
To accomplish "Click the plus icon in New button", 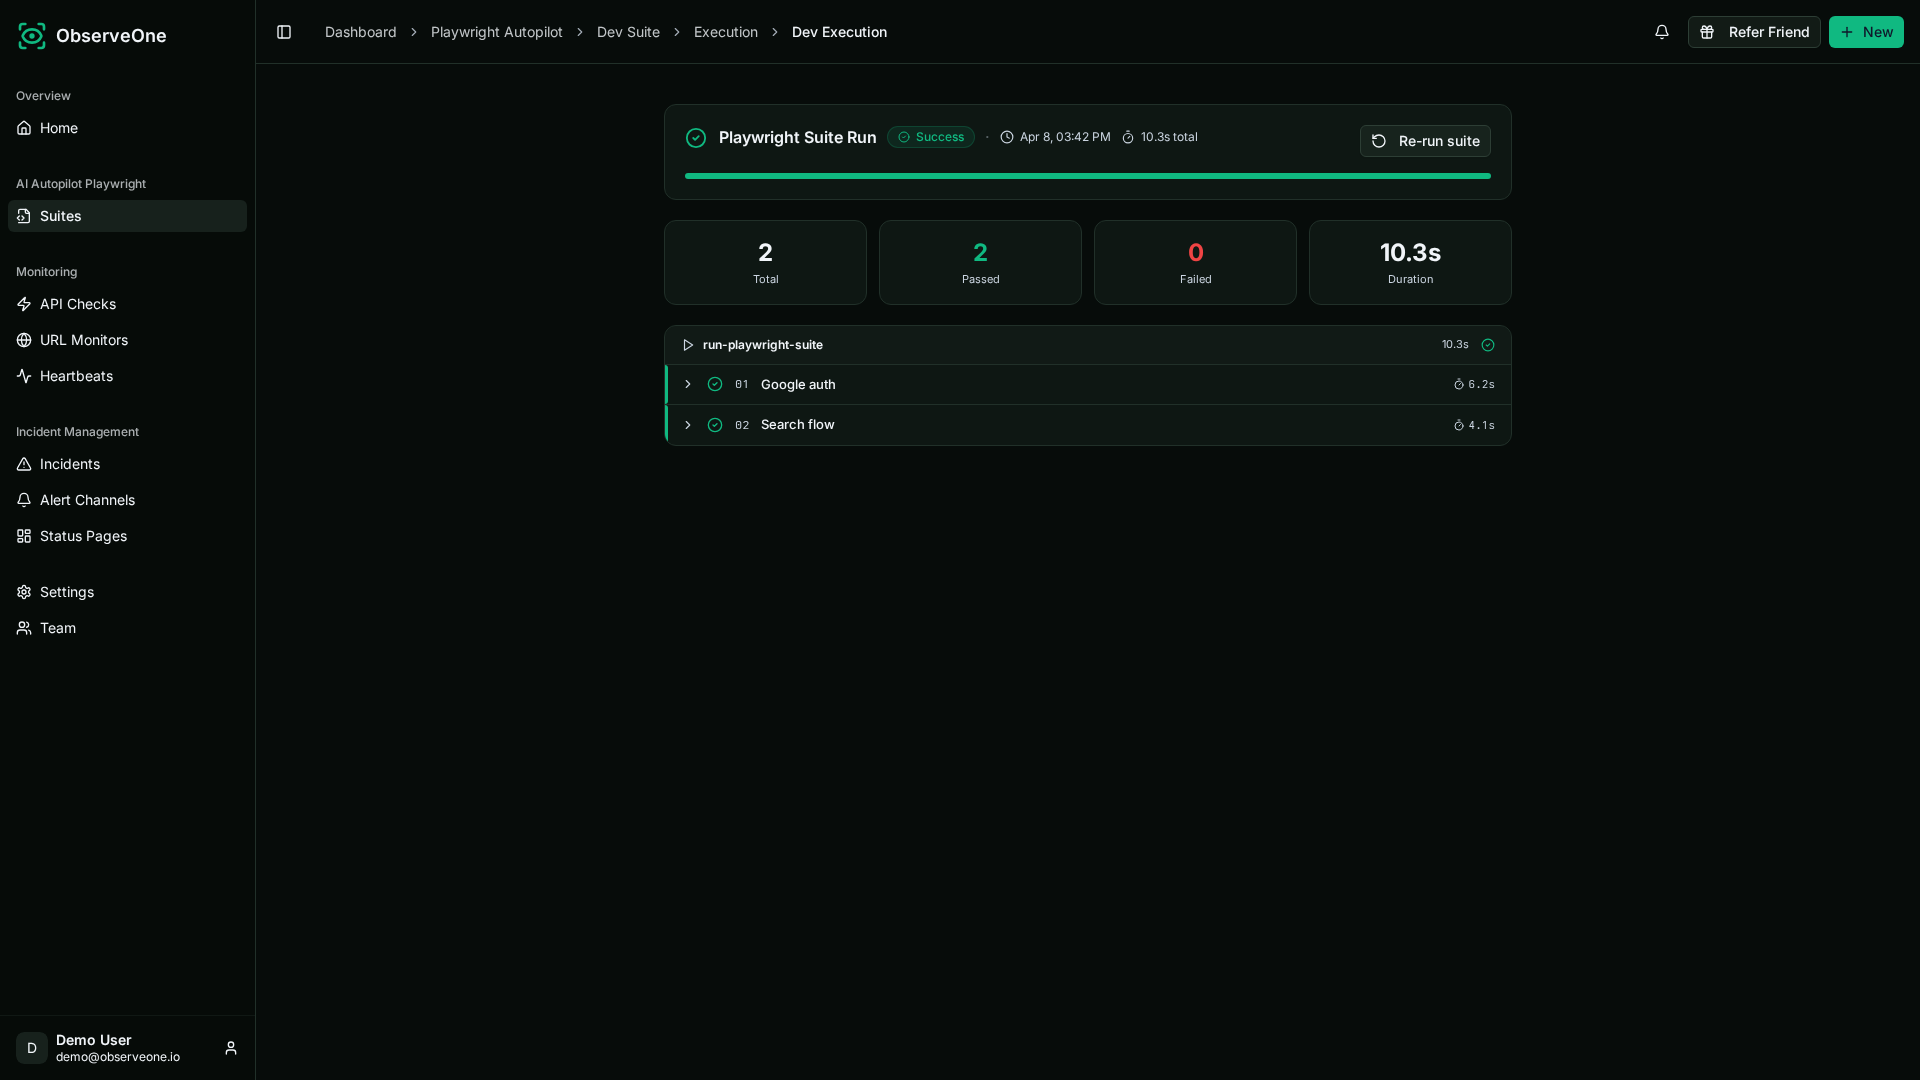I will click(1847, 32).
